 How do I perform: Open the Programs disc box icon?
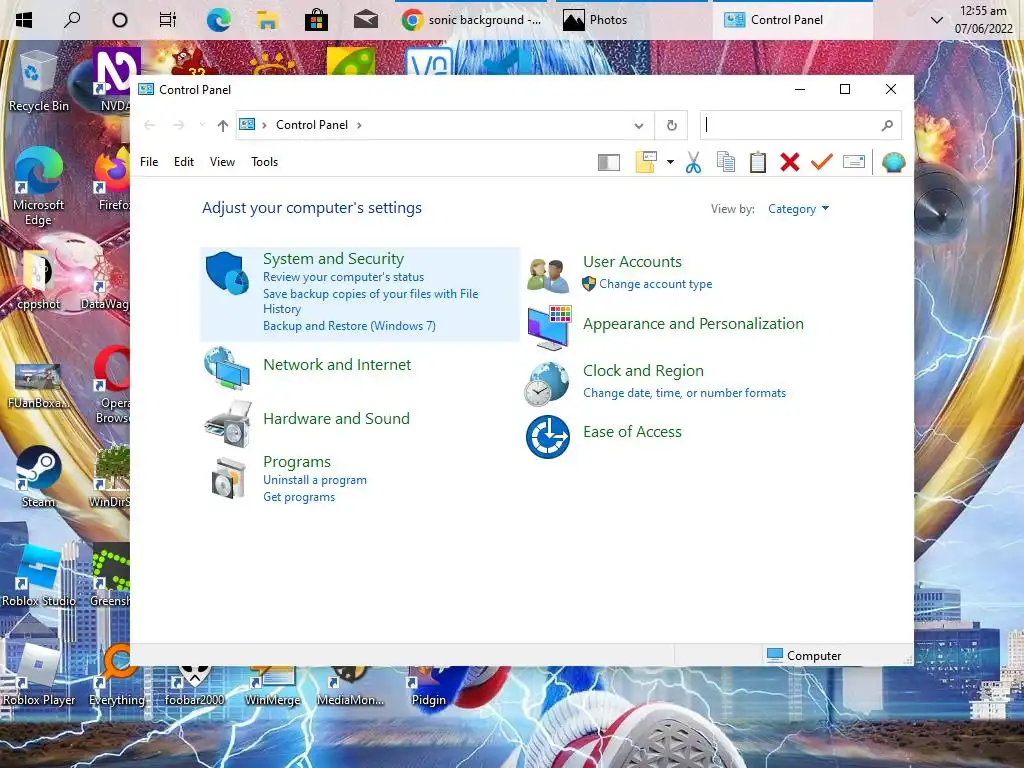[229, 478]
